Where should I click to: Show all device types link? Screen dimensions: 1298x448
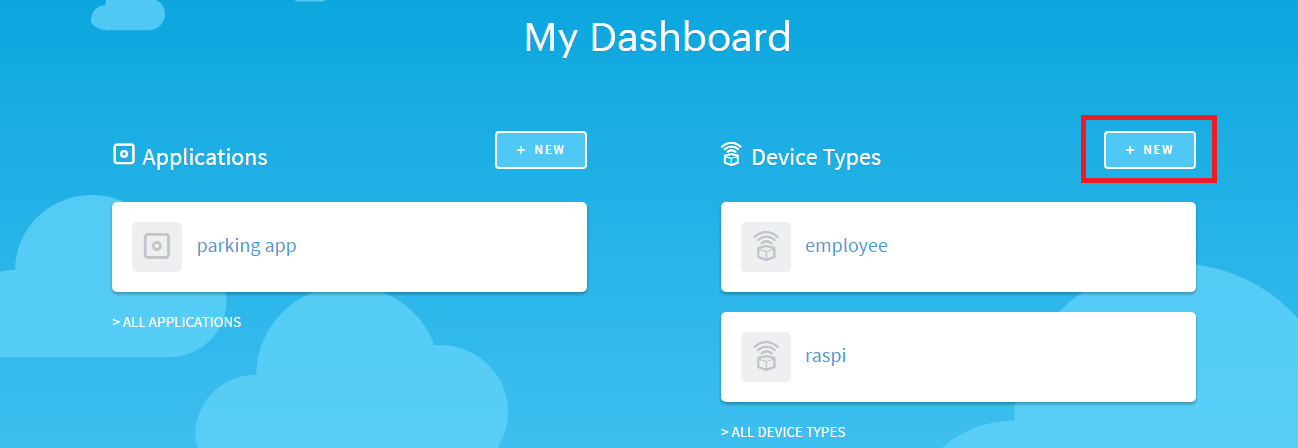tap(783, 432)
